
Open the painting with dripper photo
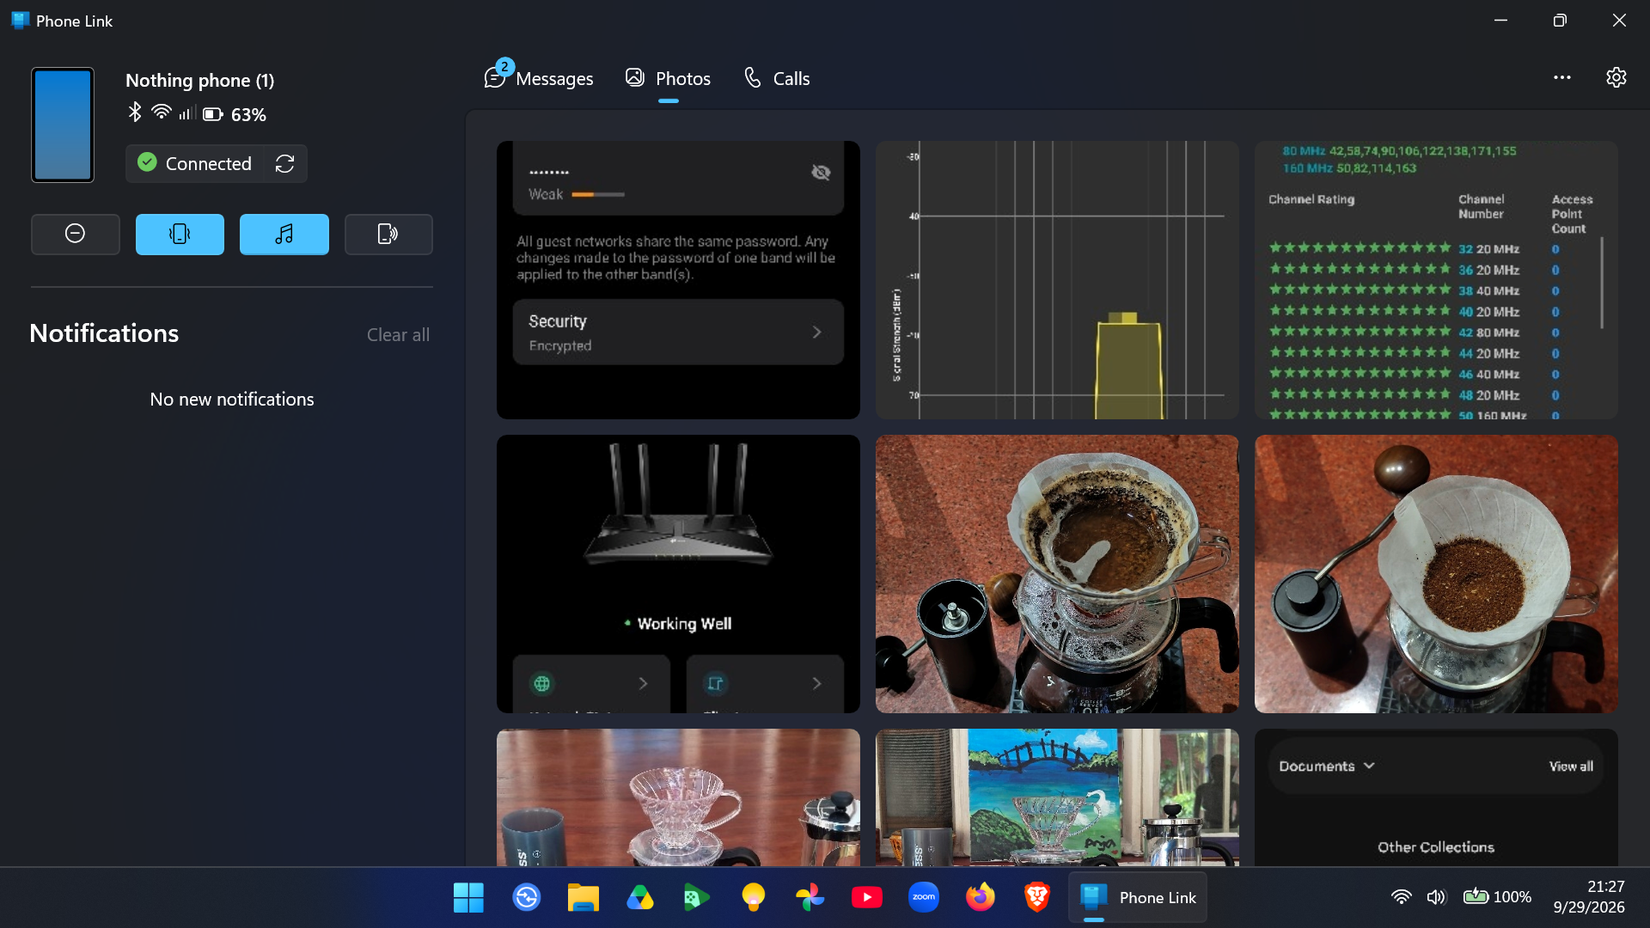click(1057, 797)
